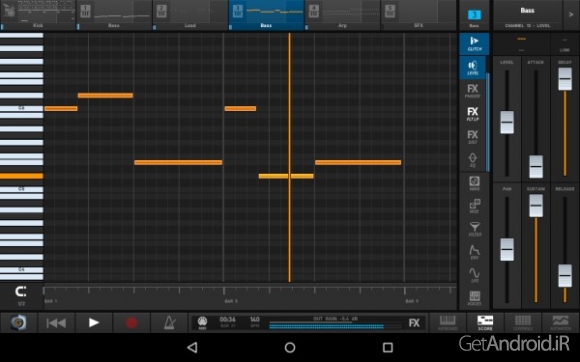Start playback with the play button

(x=94, y=323)
